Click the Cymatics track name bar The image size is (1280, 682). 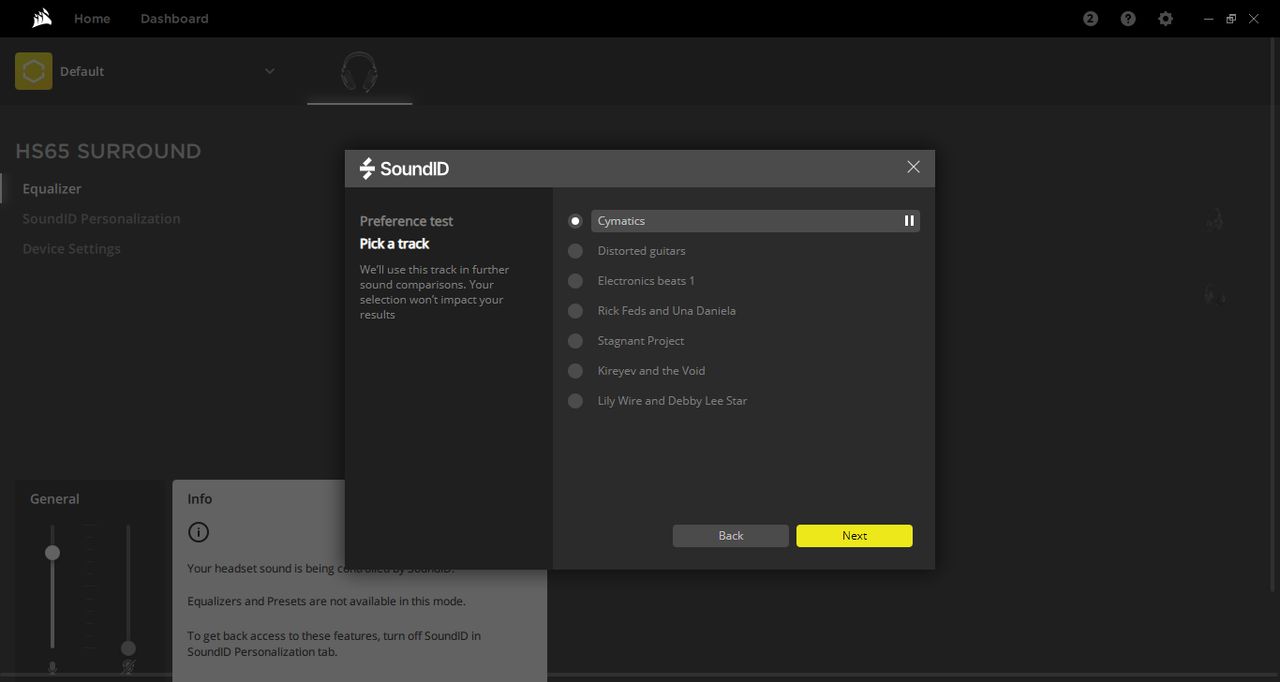(x=756, y=221)
